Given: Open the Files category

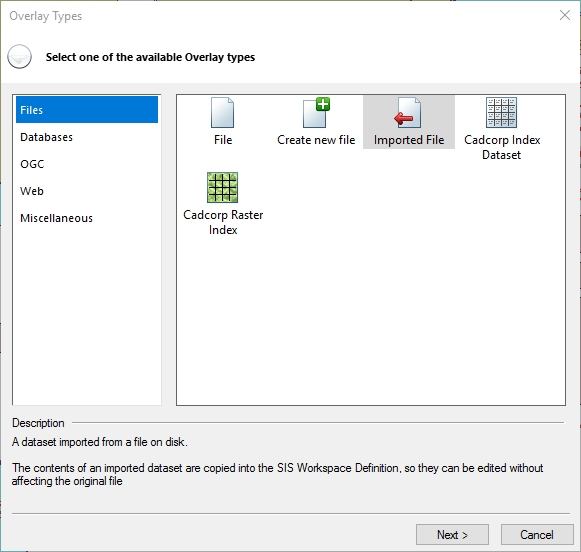Looking at the screenshot, I should pos(87,110).
